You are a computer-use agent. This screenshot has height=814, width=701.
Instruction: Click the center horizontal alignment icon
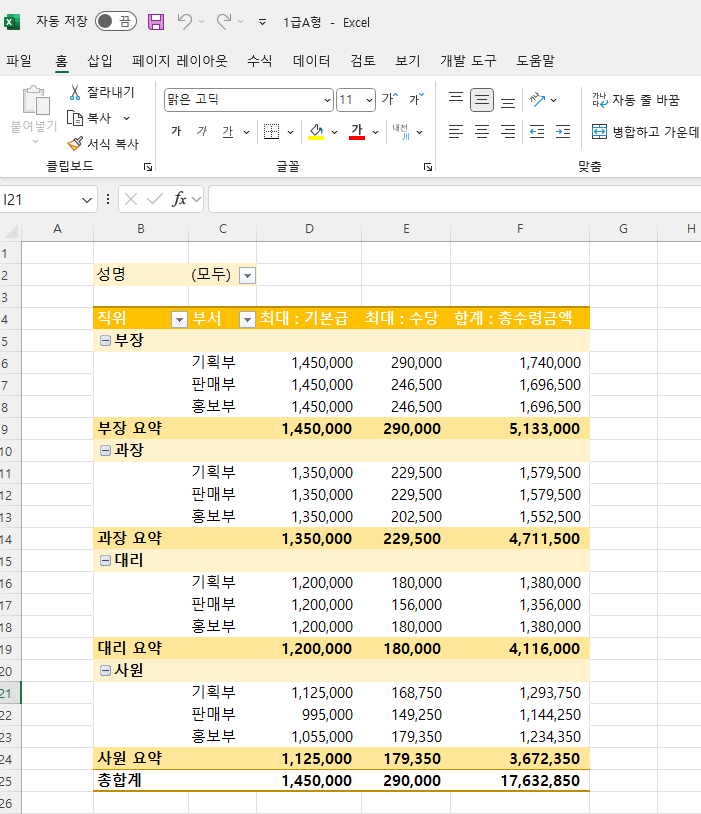[482, 131]
